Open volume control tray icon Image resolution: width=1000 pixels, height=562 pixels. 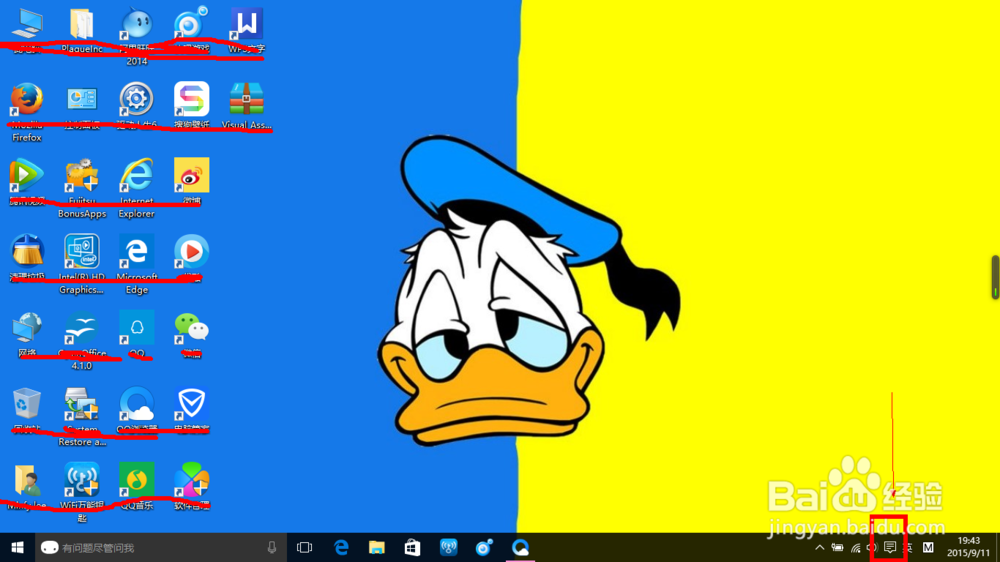coord(872,547)
